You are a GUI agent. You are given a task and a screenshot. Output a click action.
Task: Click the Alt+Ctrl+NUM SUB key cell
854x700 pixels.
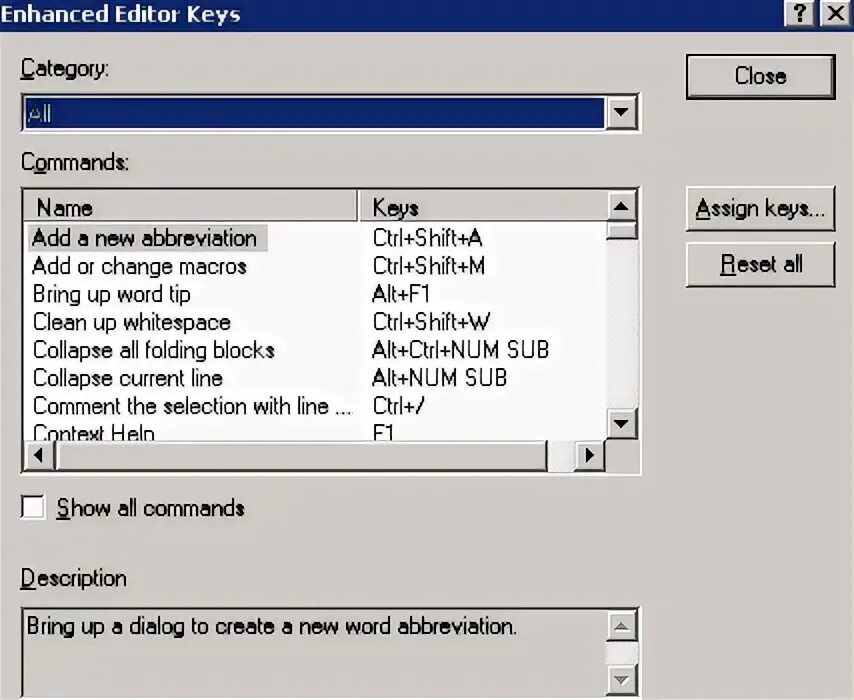click(x=460, y=350)
